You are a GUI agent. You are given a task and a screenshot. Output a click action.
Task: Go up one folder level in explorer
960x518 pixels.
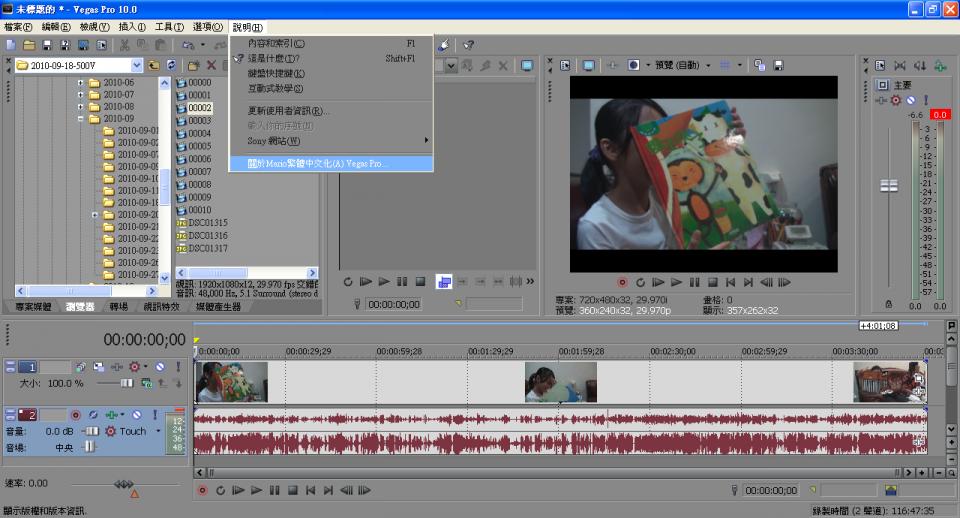tap(154, 65)
